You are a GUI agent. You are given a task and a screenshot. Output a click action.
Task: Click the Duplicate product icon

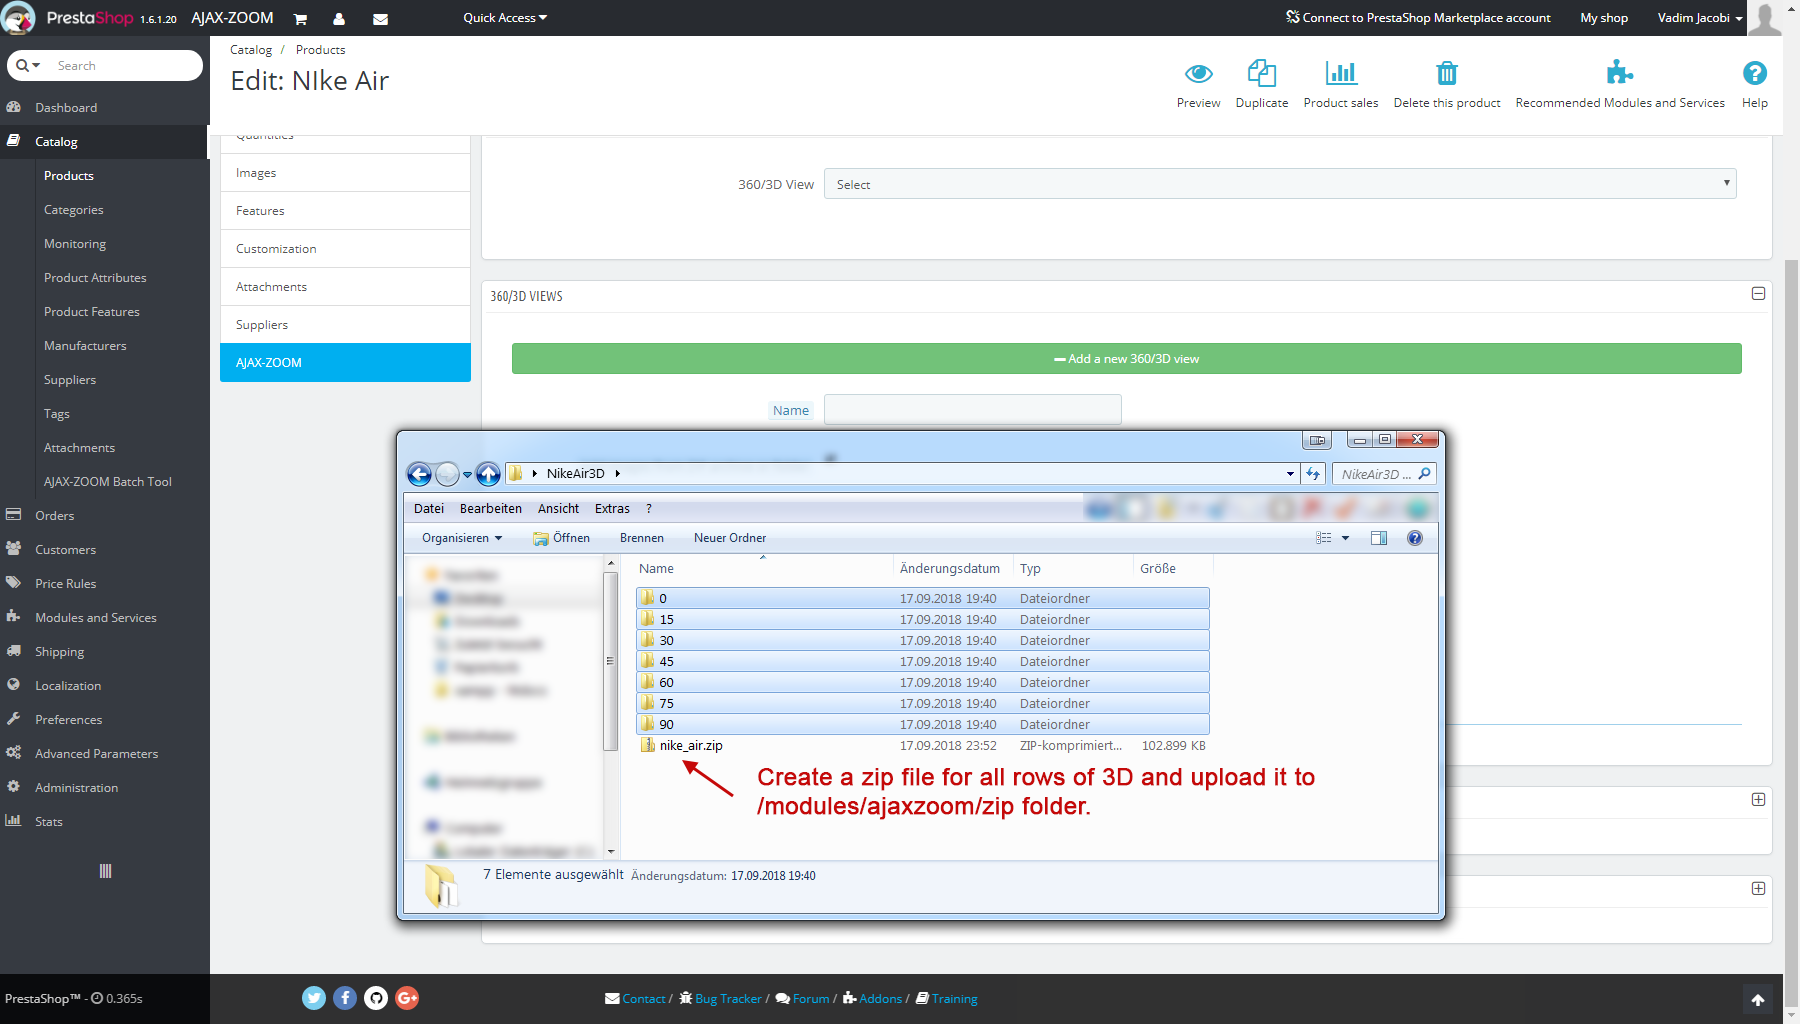(1261, 73)
